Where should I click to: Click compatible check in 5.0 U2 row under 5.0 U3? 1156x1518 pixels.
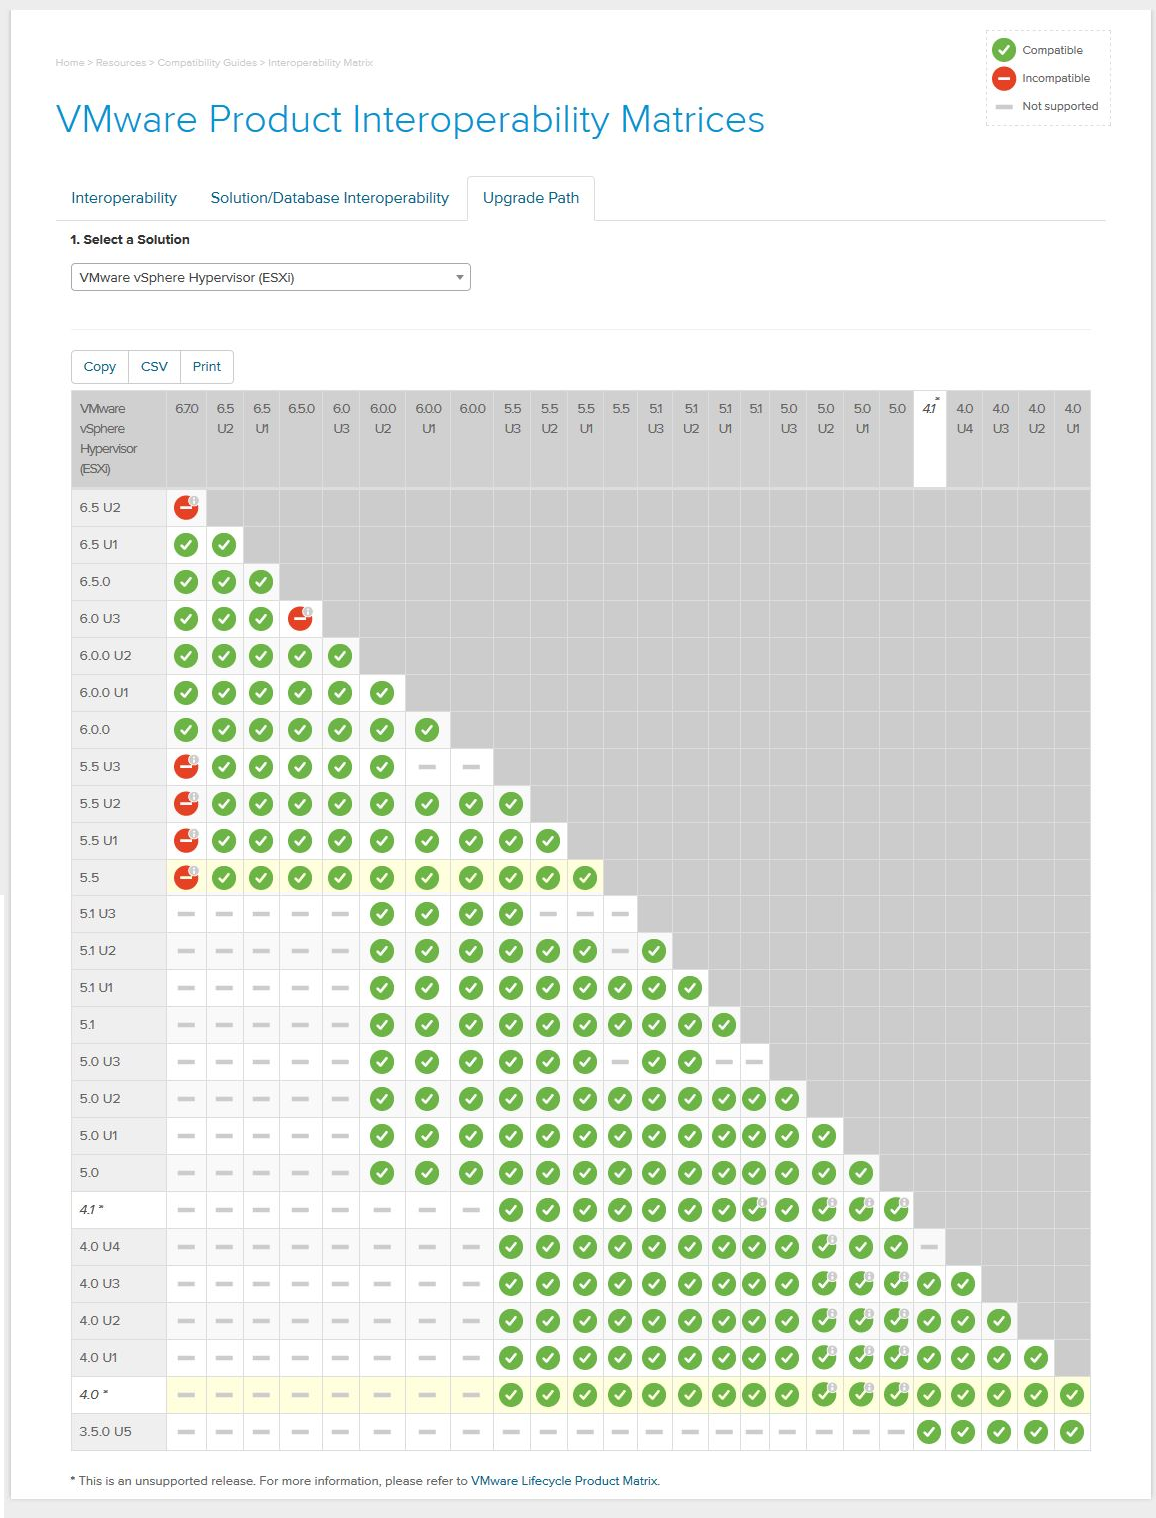tap(787, 1099)
